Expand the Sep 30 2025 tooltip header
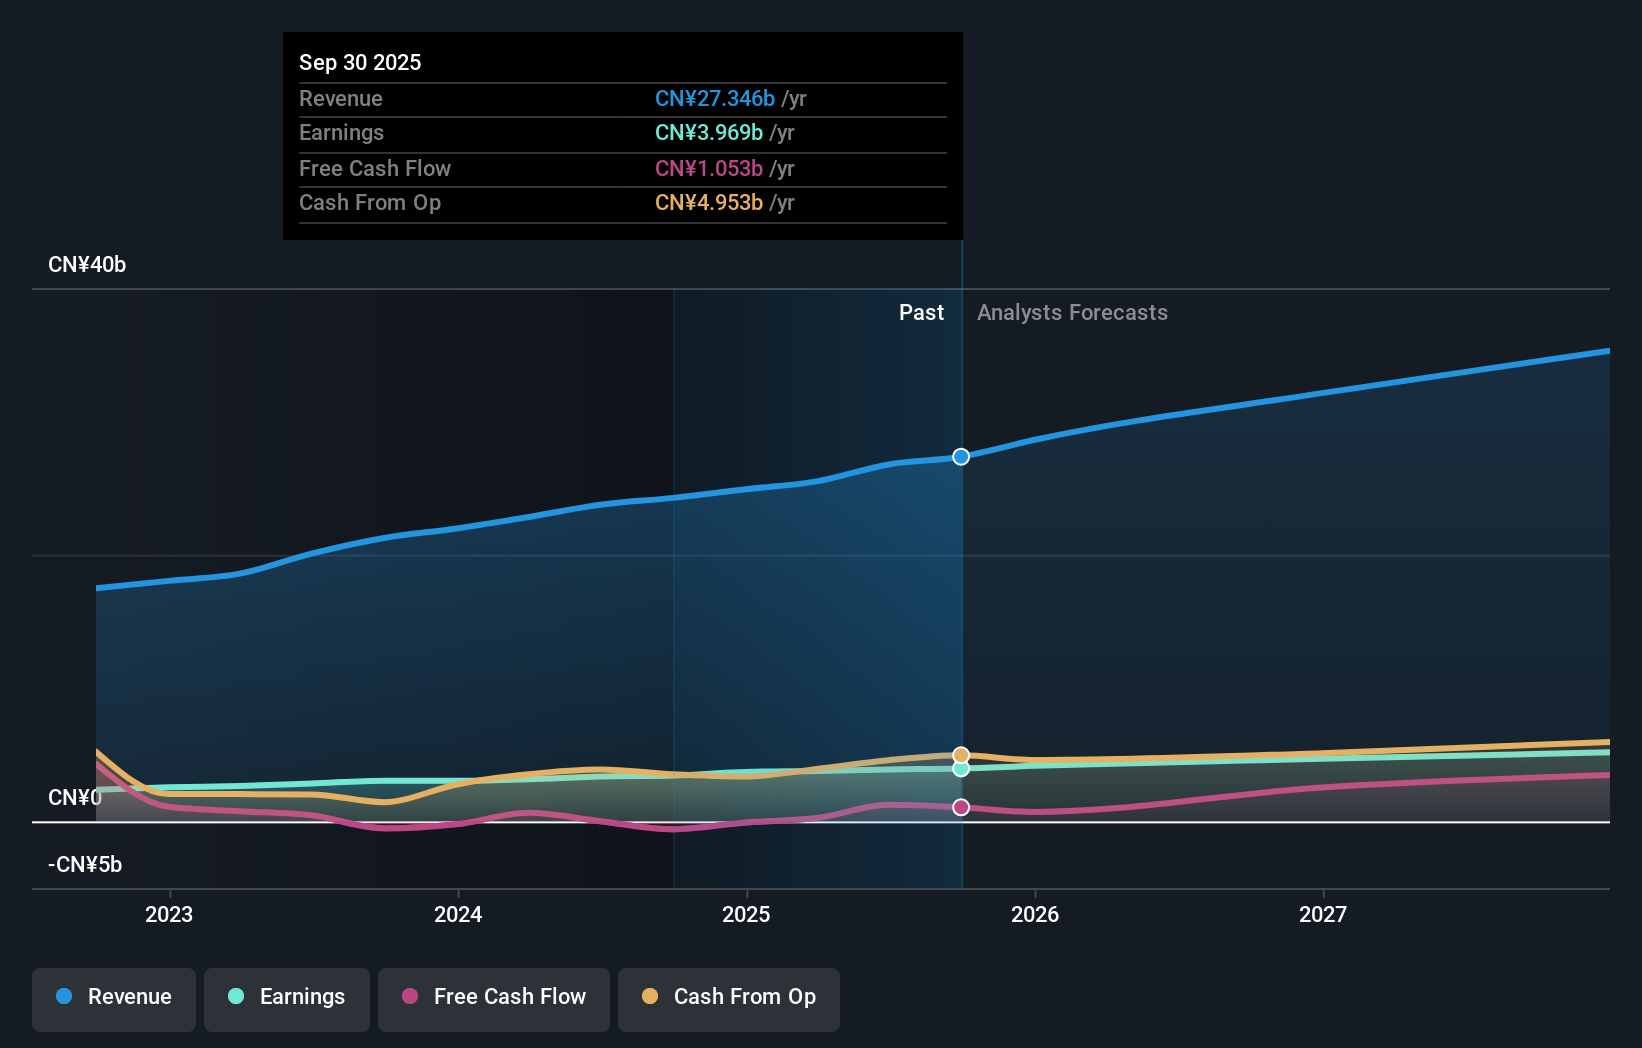 [x=360, y=62]
